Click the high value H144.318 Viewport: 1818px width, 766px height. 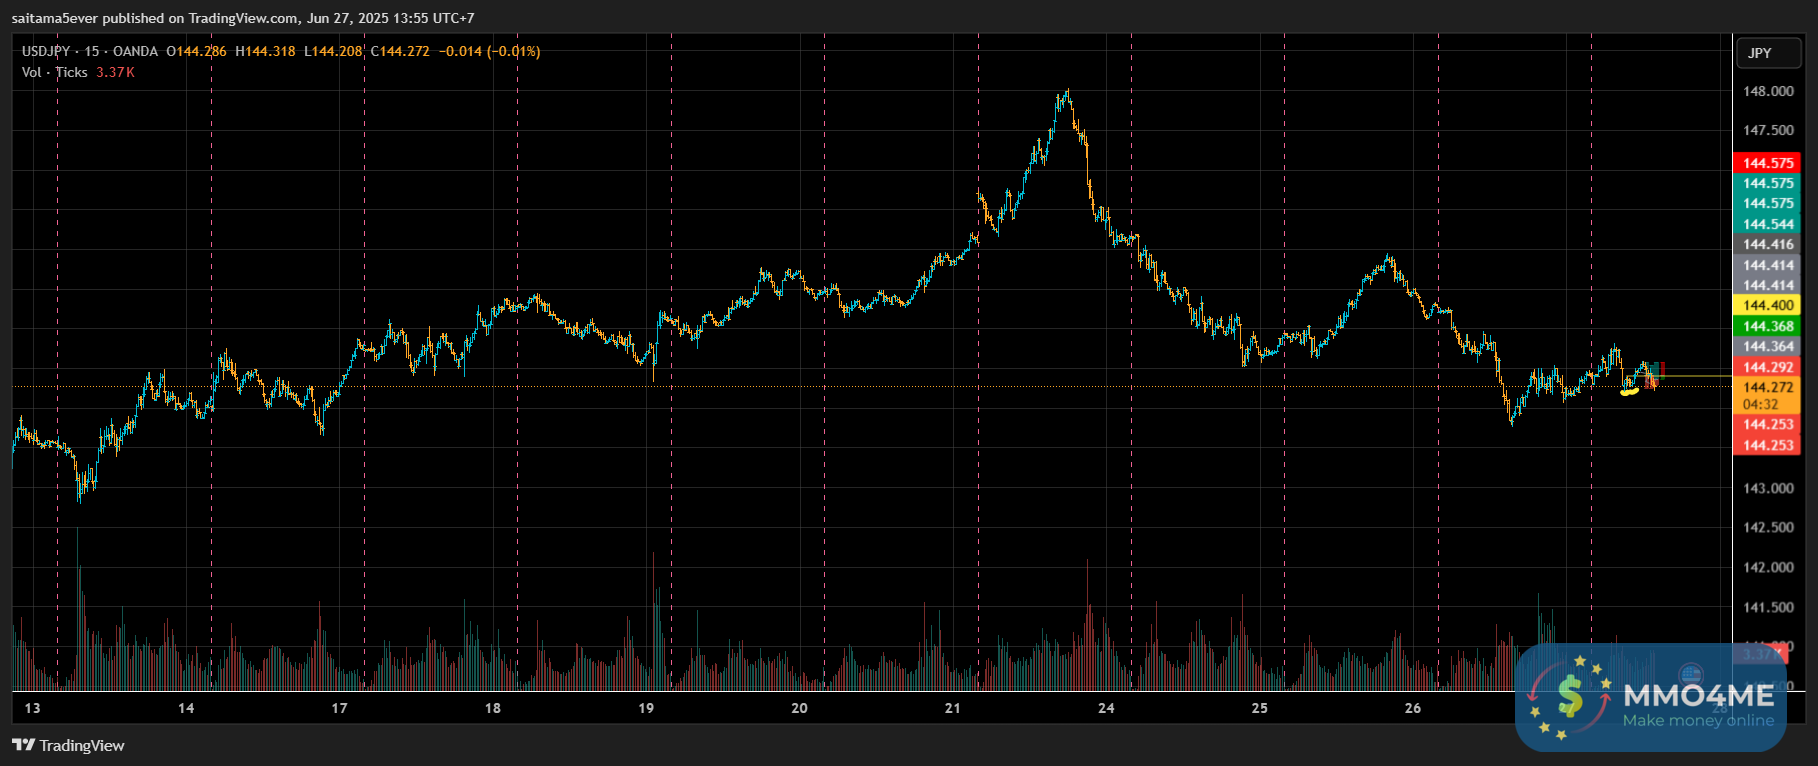click(x=265, y=51)
